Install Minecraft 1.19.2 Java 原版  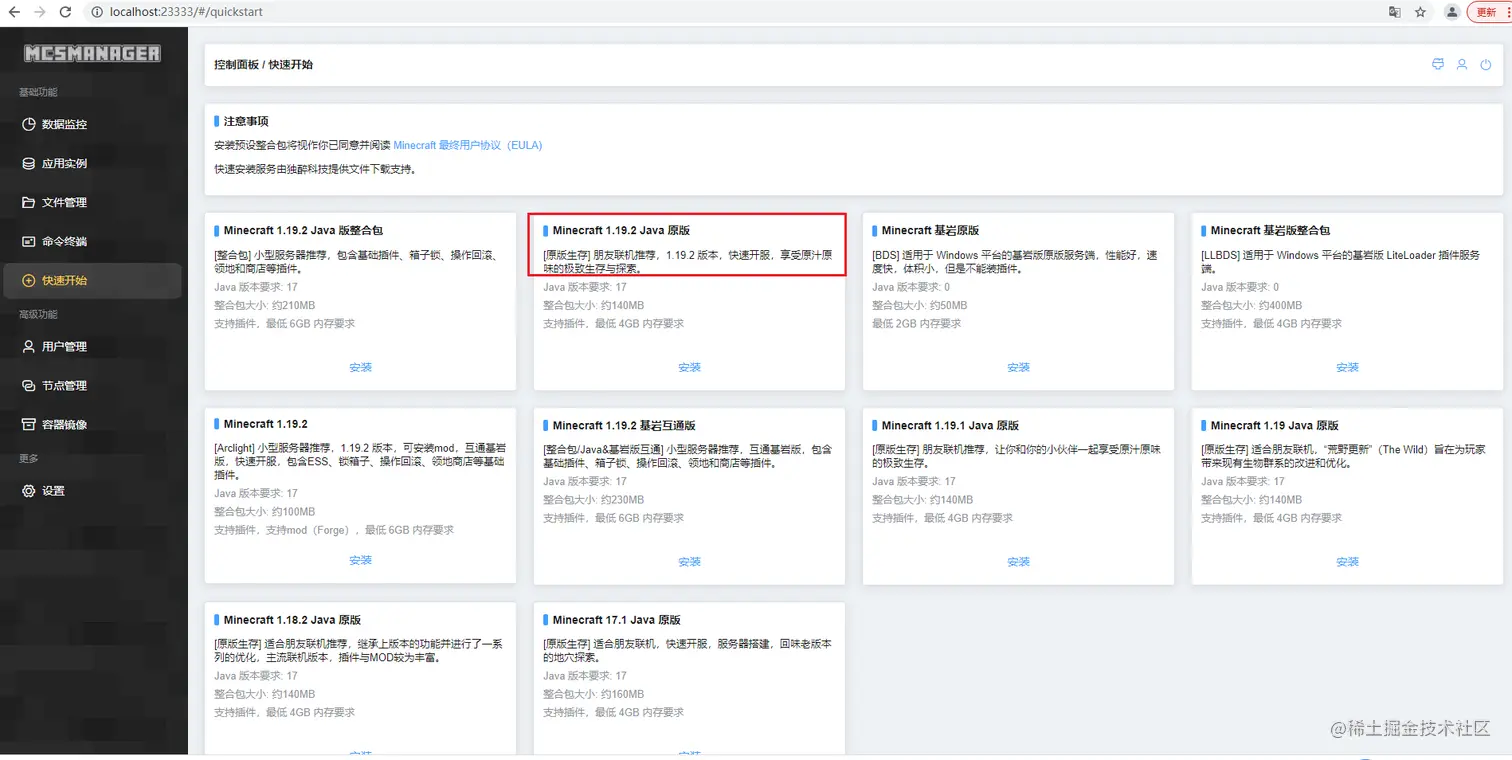click(689, 367)
